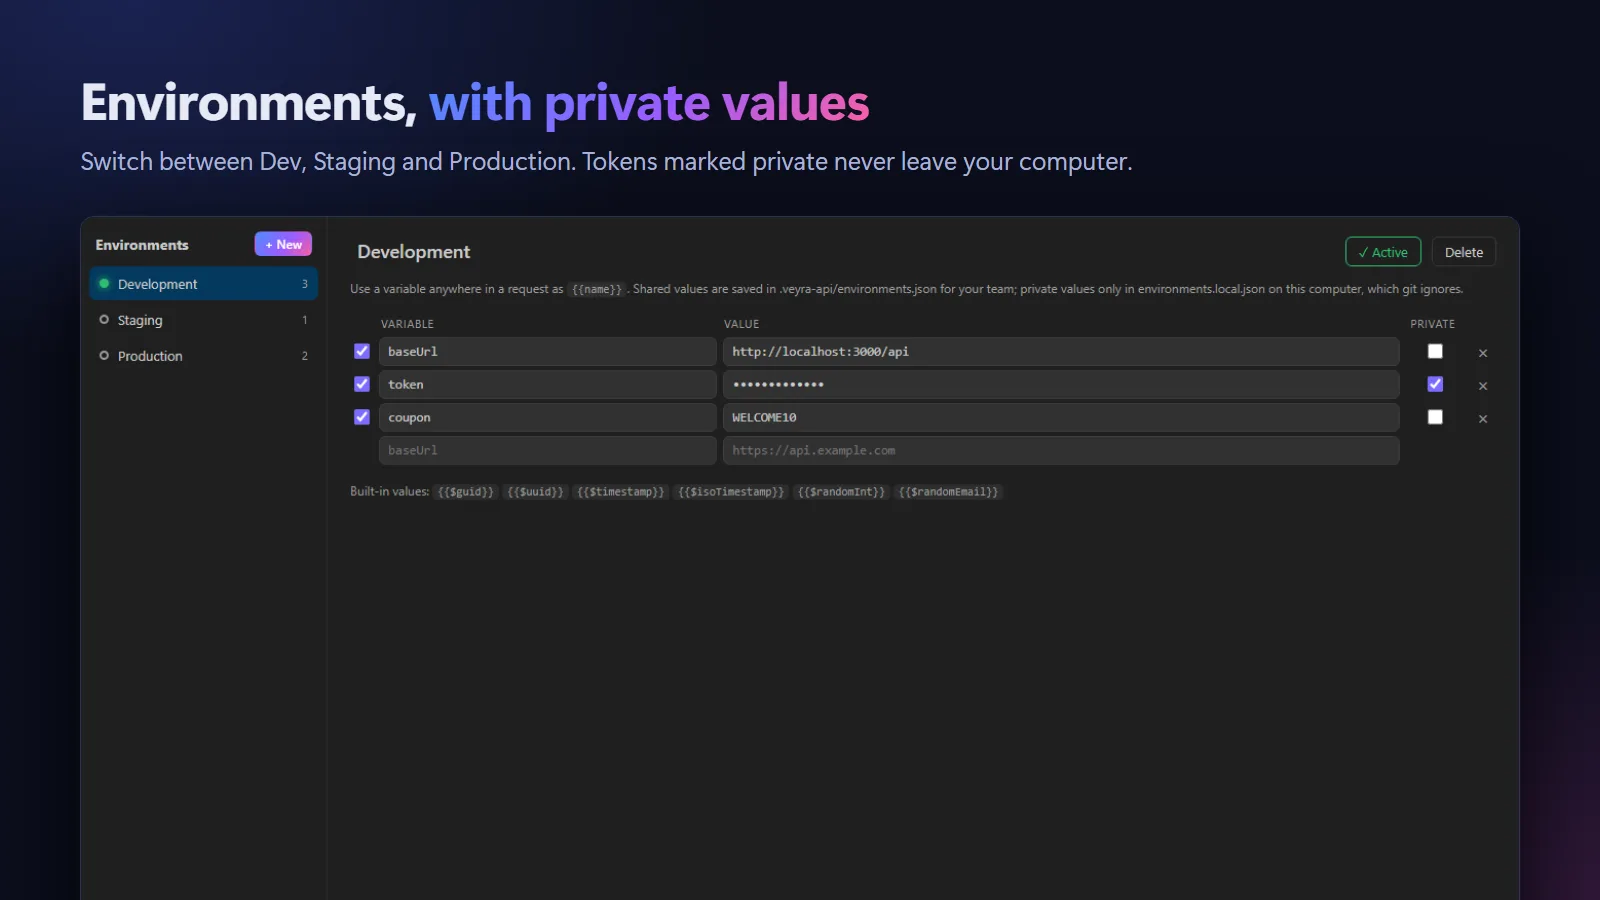
Task: Edit the masked token value field
Action: coord(1061,384)
